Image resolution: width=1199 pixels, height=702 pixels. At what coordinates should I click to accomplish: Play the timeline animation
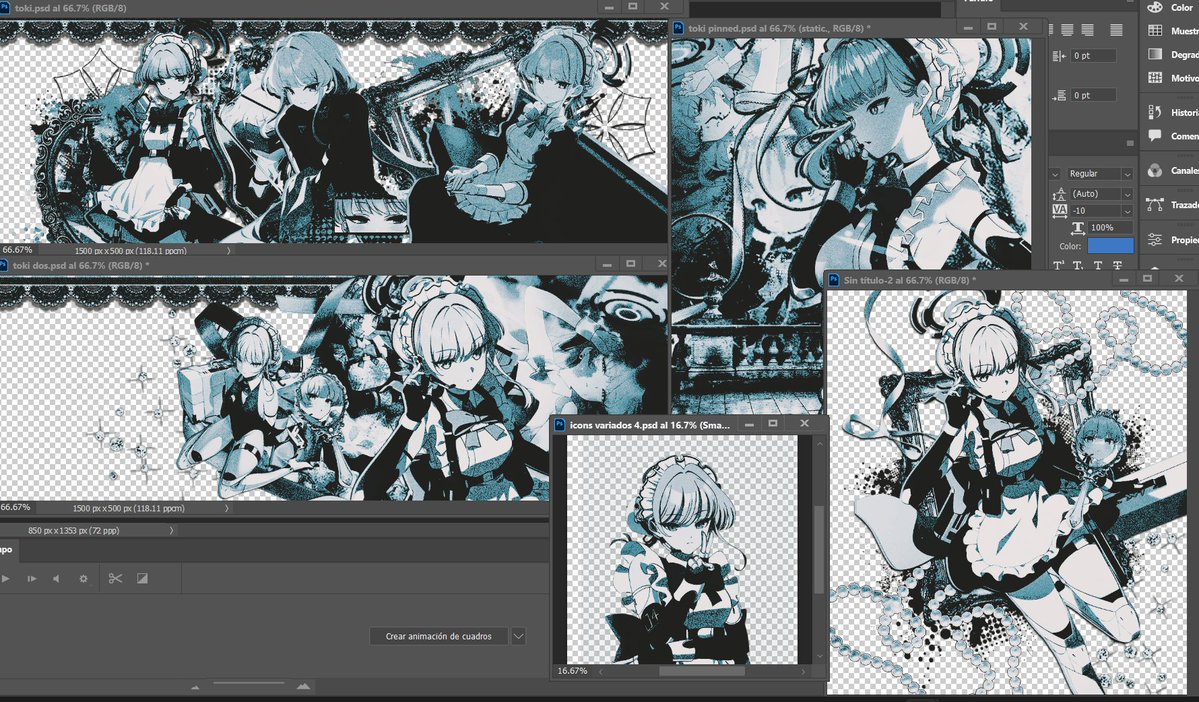(x=5, y=579)
